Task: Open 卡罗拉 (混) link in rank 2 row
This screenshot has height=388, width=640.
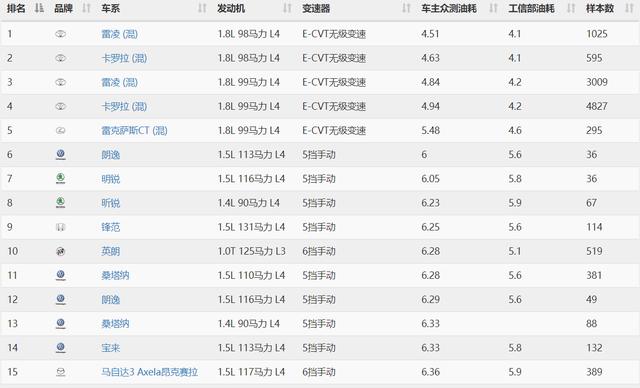Action: 124,58
